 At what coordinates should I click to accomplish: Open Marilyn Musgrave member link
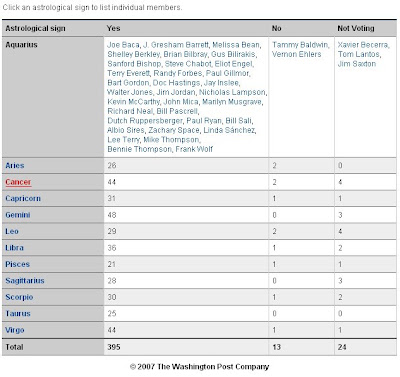pos(232,102)
